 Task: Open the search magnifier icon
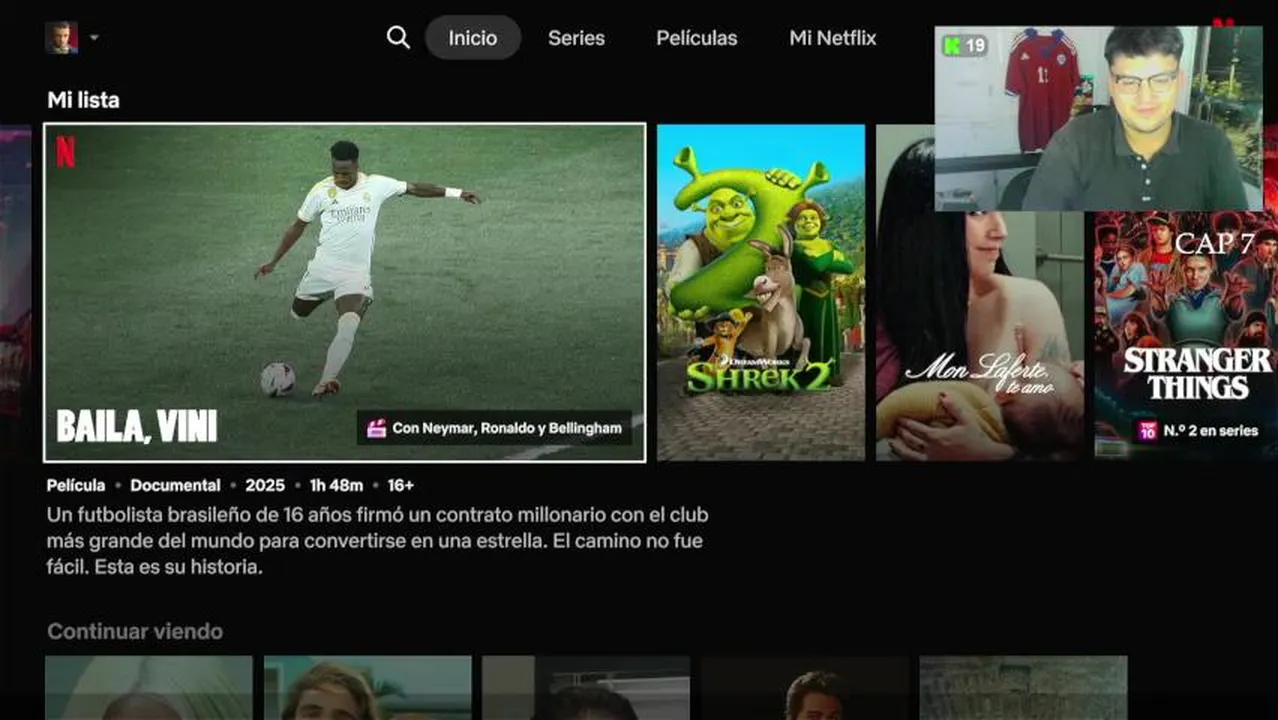[398, 38]
